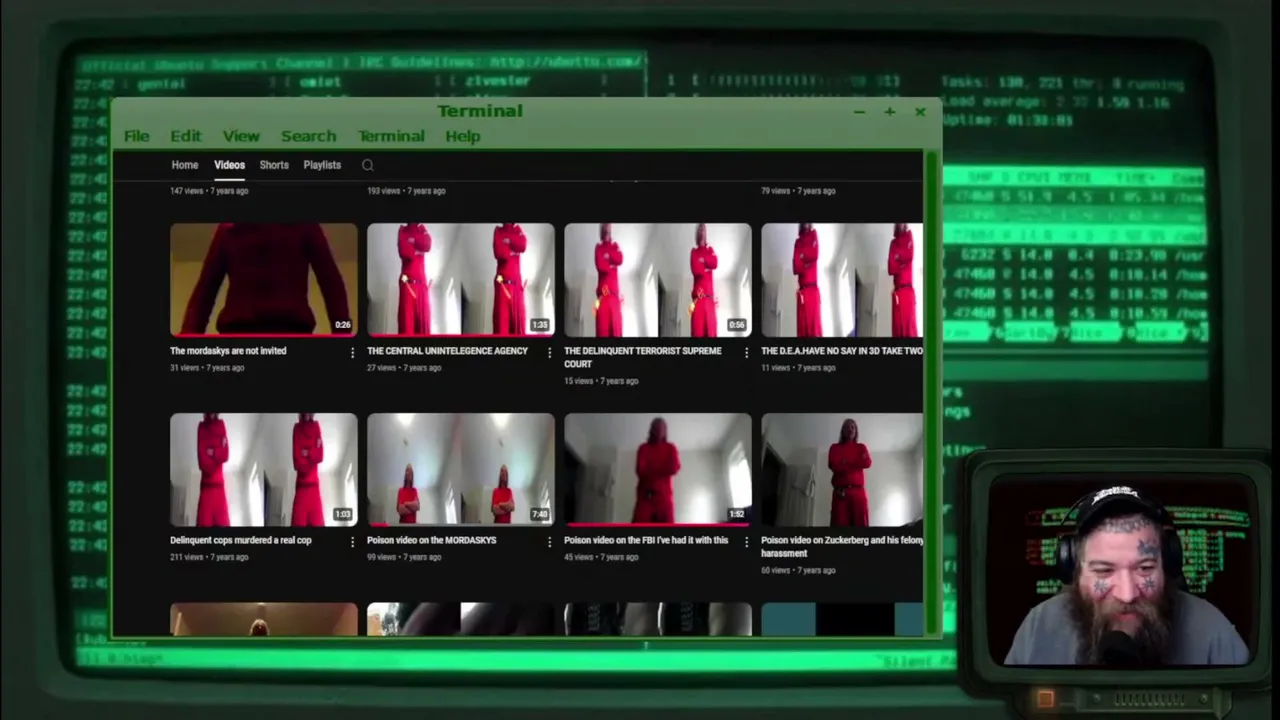Click the 'Terminal' window title text

[x=480, y=111]
